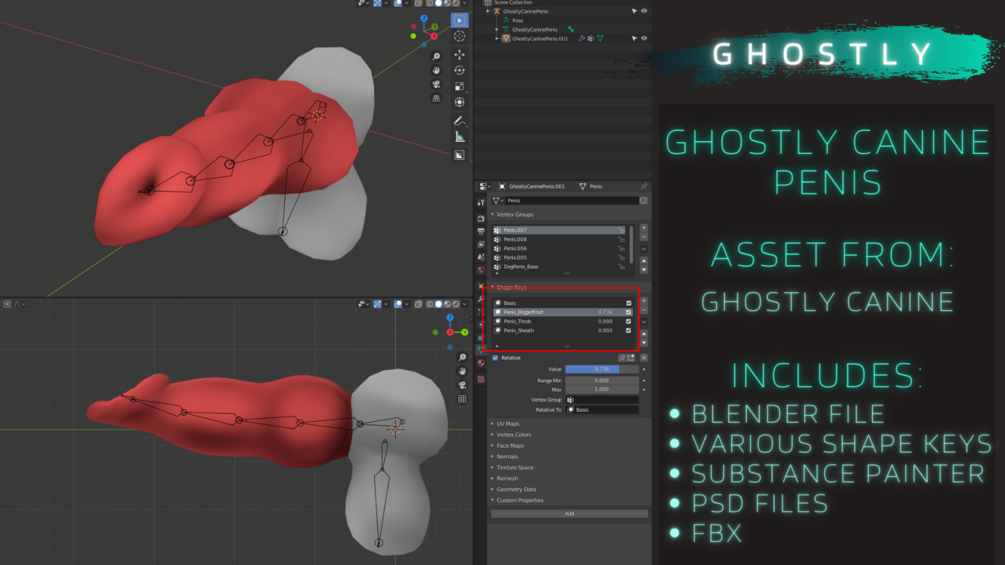Activate the Rotate tool in upper viewport
The image size is (1005, 565).
[460, 70]
